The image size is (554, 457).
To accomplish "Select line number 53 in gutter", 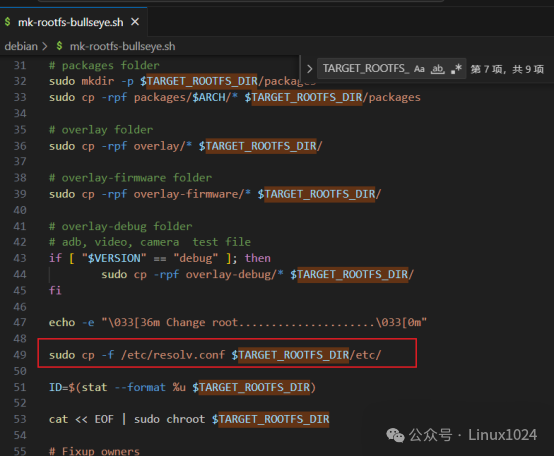I will tap(20, 419).
